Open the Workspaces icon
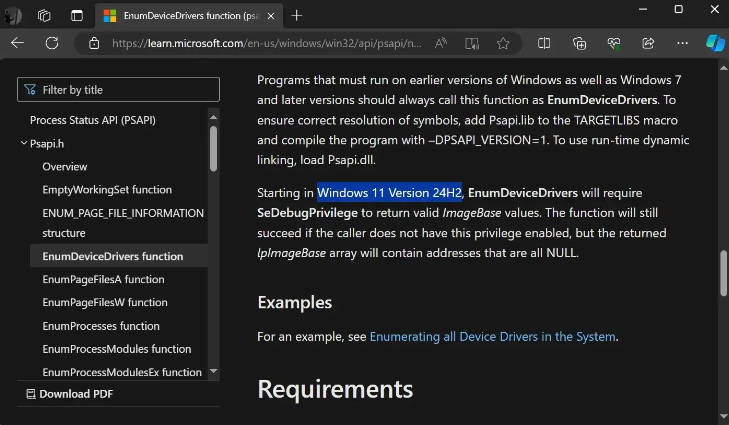 44,16
